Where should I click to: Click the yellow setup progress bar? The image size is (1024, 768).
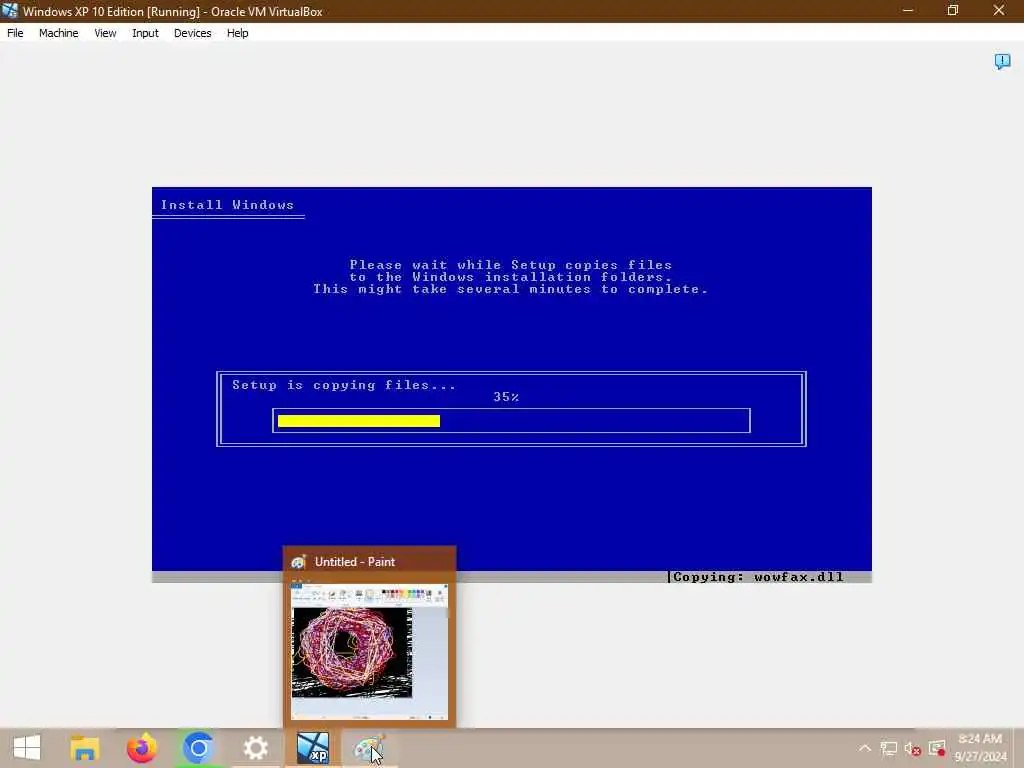click(x=359, y=421)
